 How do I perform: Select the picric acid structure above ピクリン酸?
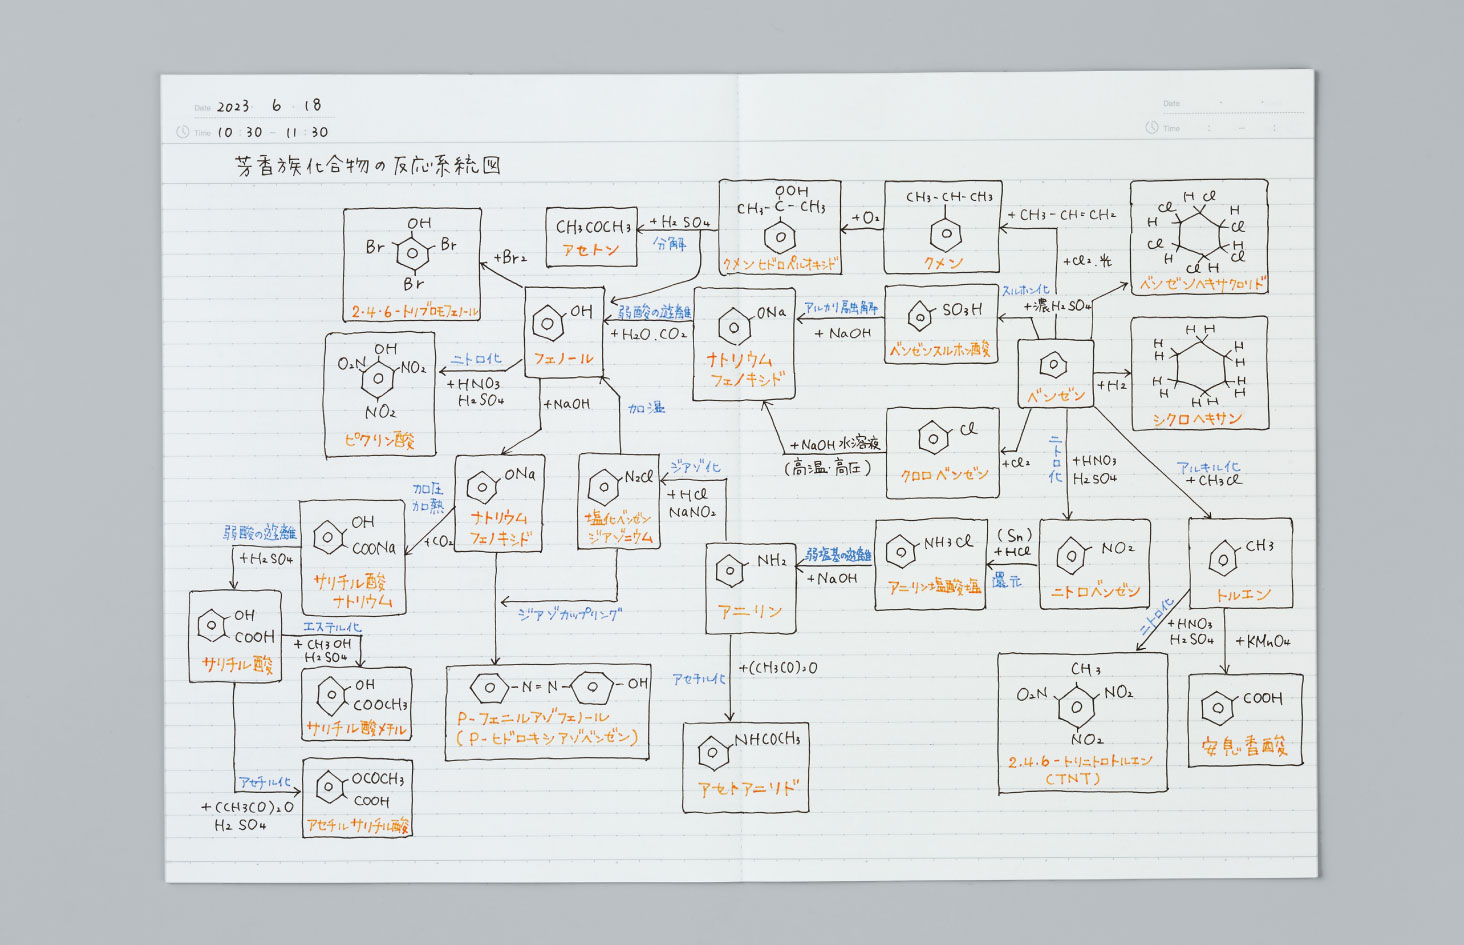point(379,378)
